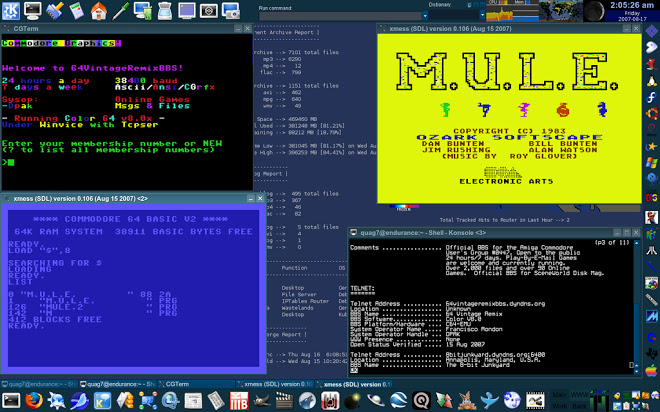Expand the Run command history dropdown
Screen dimensions: 660x412
pyautogui.click(x=425, y=16)
